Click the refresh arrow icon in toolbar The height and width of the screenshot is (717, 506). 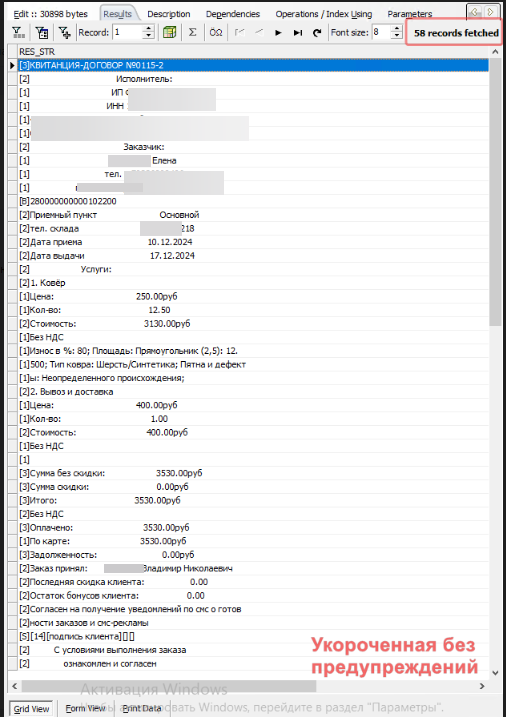coord(317,32)
